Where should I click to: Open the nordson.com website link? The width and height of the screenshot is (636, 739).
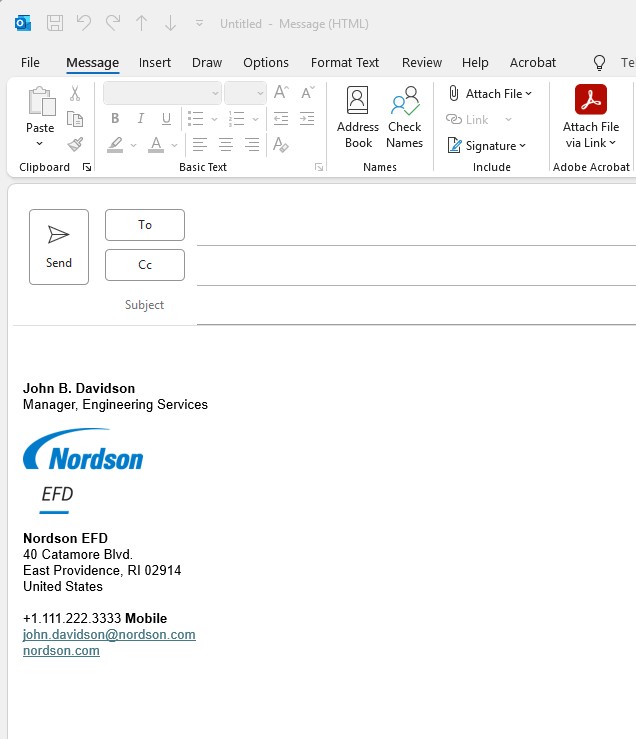61,650
